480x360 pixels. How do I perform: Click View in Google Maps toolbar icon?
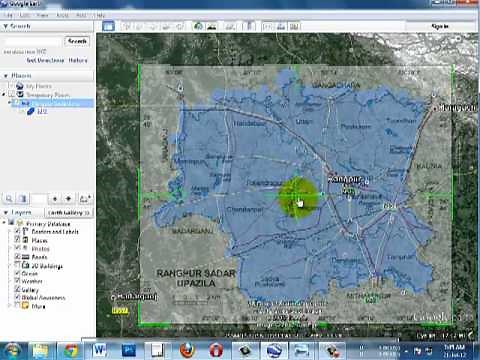[x=294, y=26]
